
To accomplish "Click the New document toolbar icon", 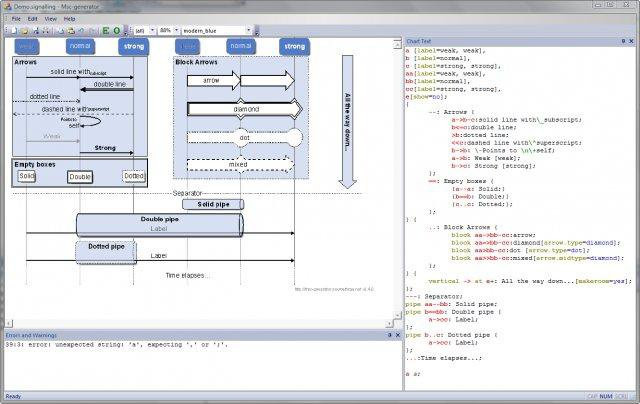I will 14,31.
